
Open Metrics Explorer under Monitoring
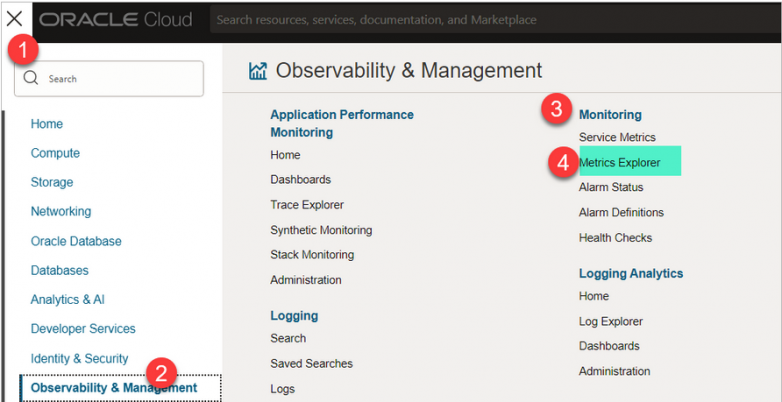(619, 163)
